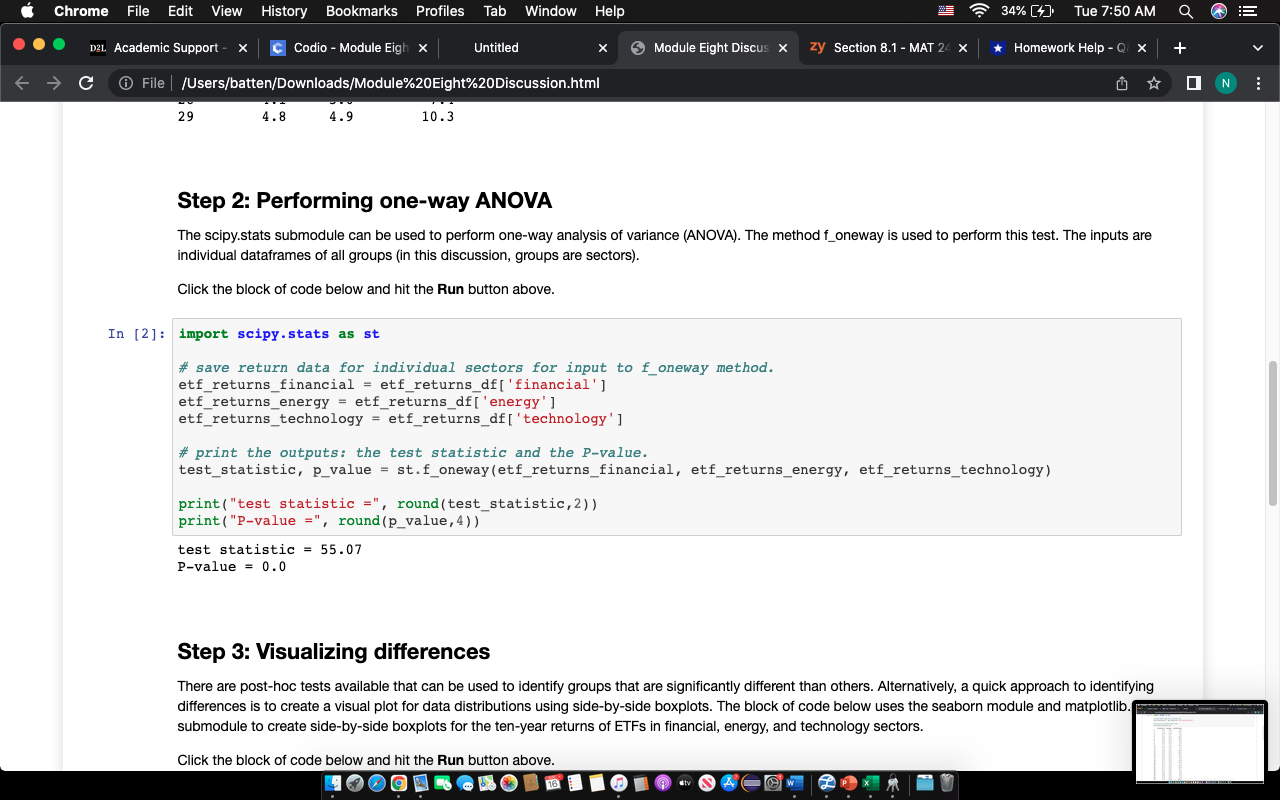Open Spotlight search
Screen dimensions: 1280x800
[x=1185, y=11]
